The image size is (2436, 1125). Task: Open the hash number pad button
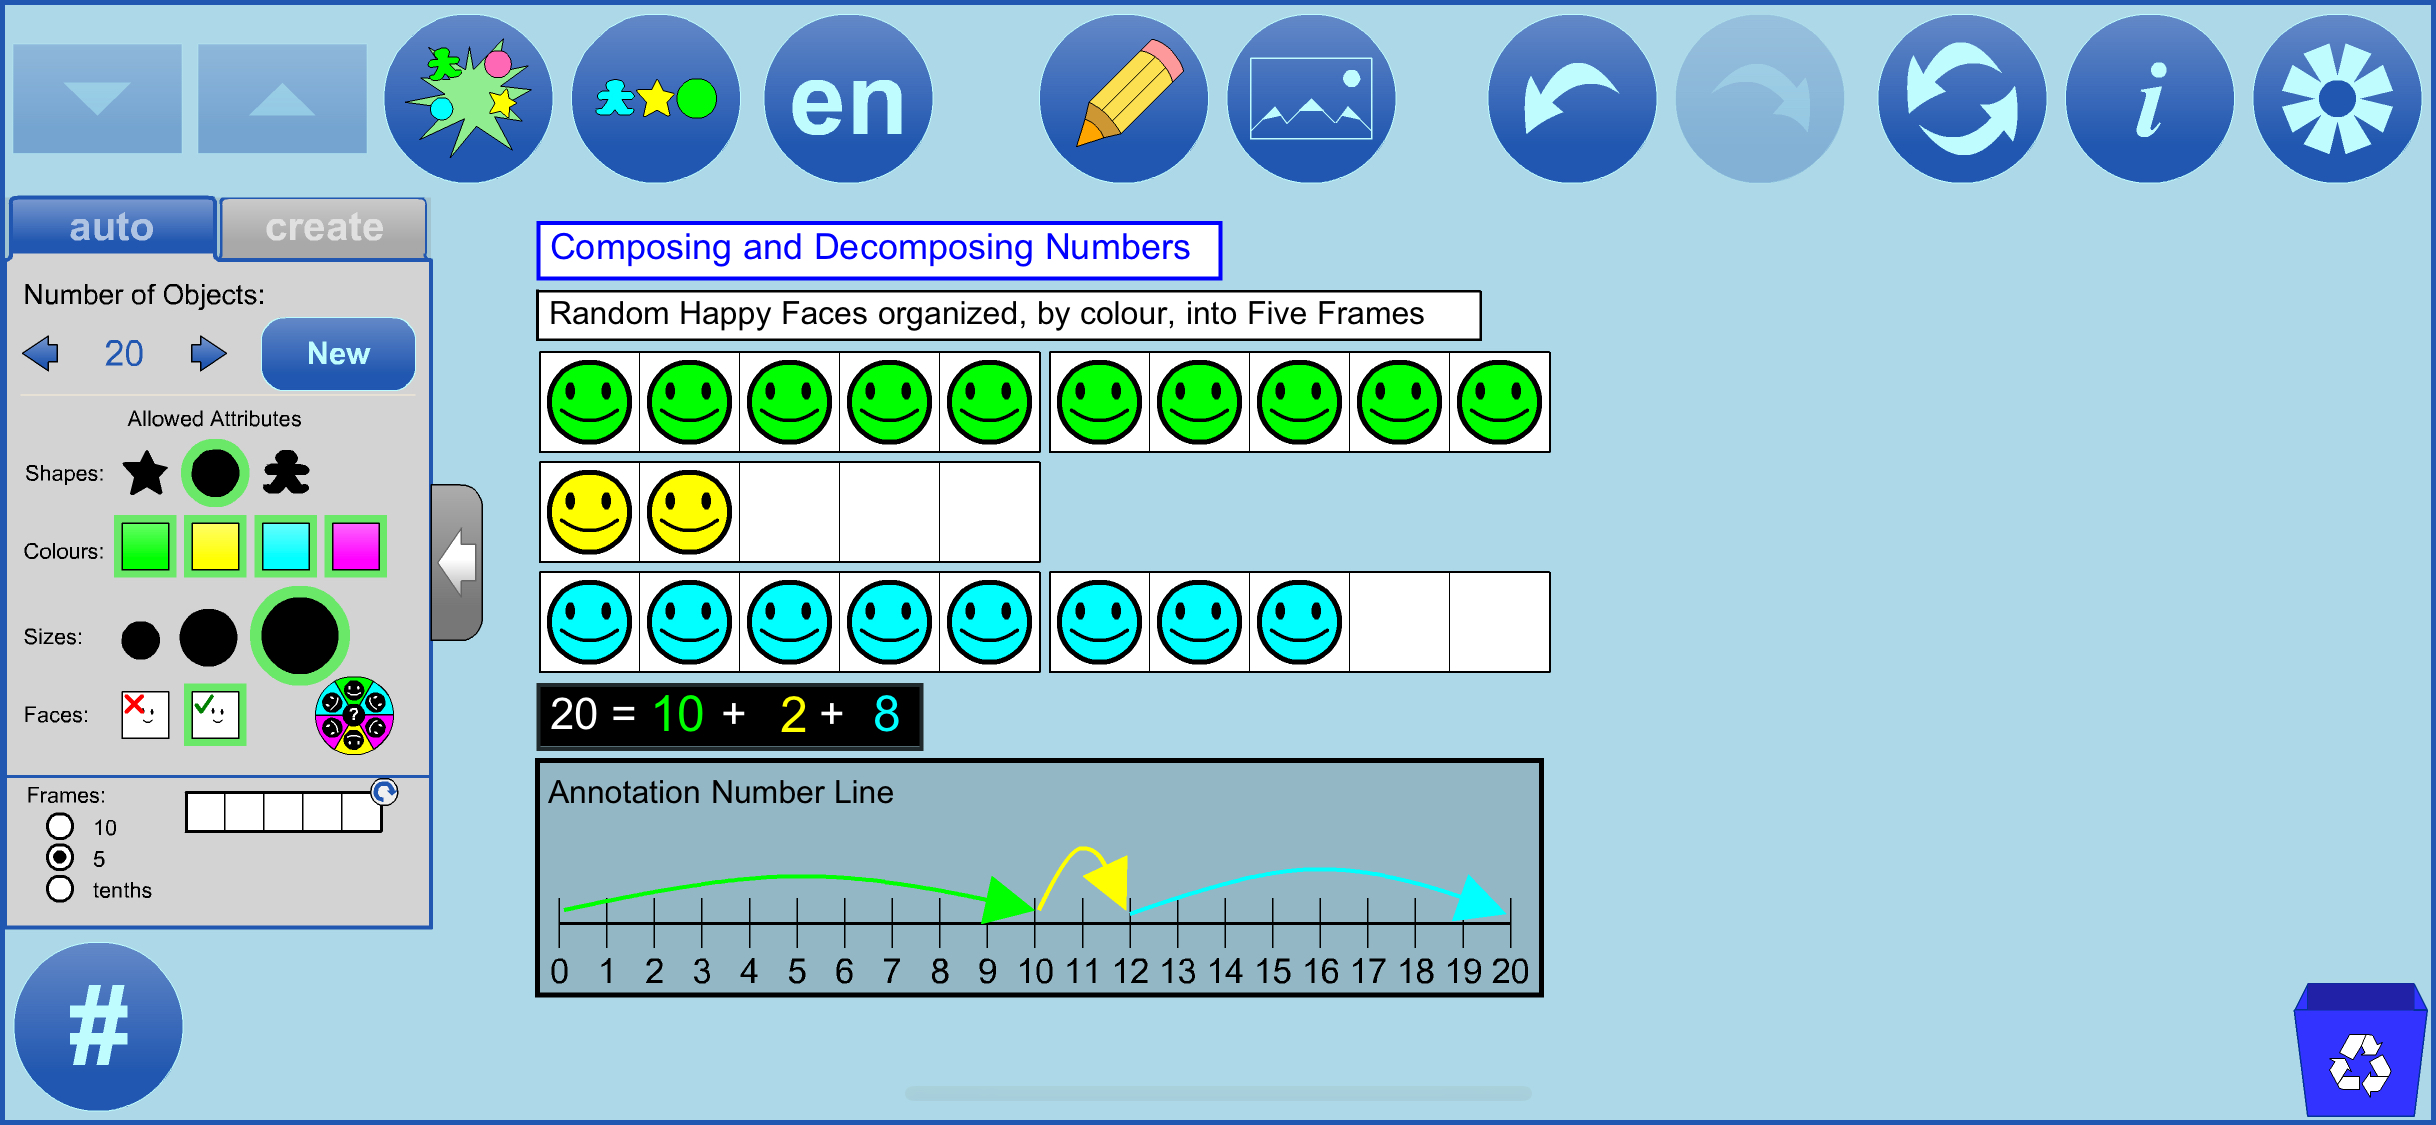pyautogui.click(x=98, y=1026)
